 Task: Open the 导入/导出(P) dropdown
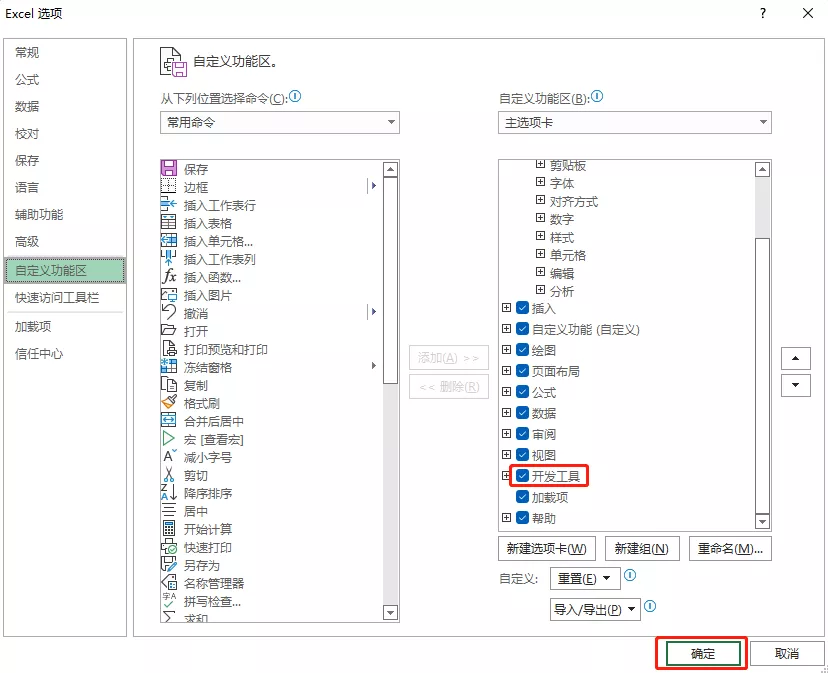[595, 610]
